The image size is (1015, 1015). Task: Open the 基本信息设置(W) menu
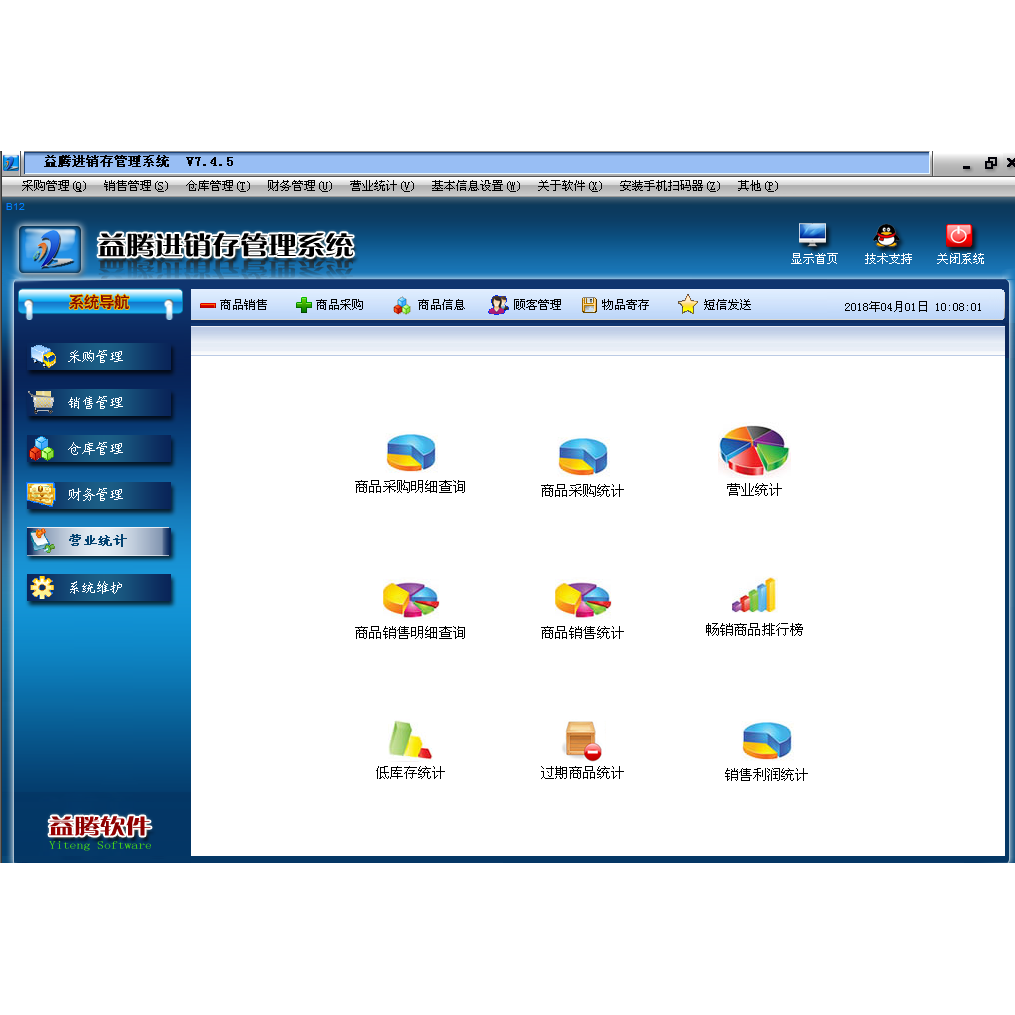476,186
